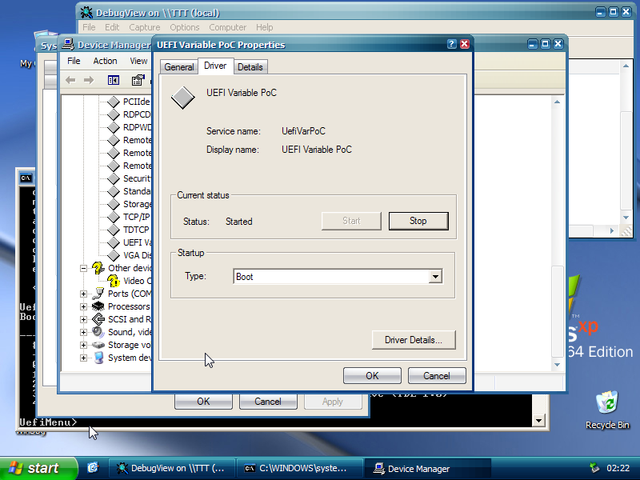Open the Startup Type dropdown

coord(436,276)
